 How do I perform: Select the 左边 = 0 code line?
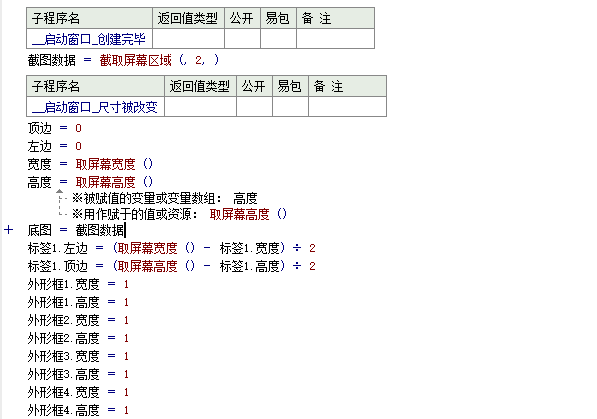[54, 146]
